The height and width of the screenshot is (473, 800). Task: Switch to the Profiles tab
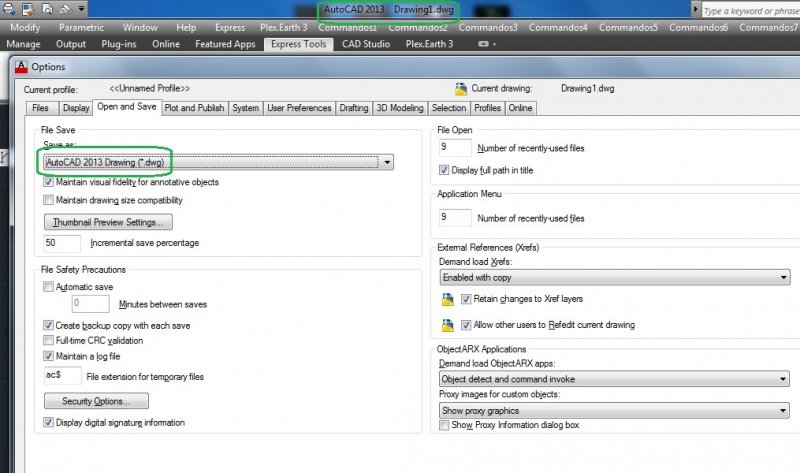[x=487, y=108]
